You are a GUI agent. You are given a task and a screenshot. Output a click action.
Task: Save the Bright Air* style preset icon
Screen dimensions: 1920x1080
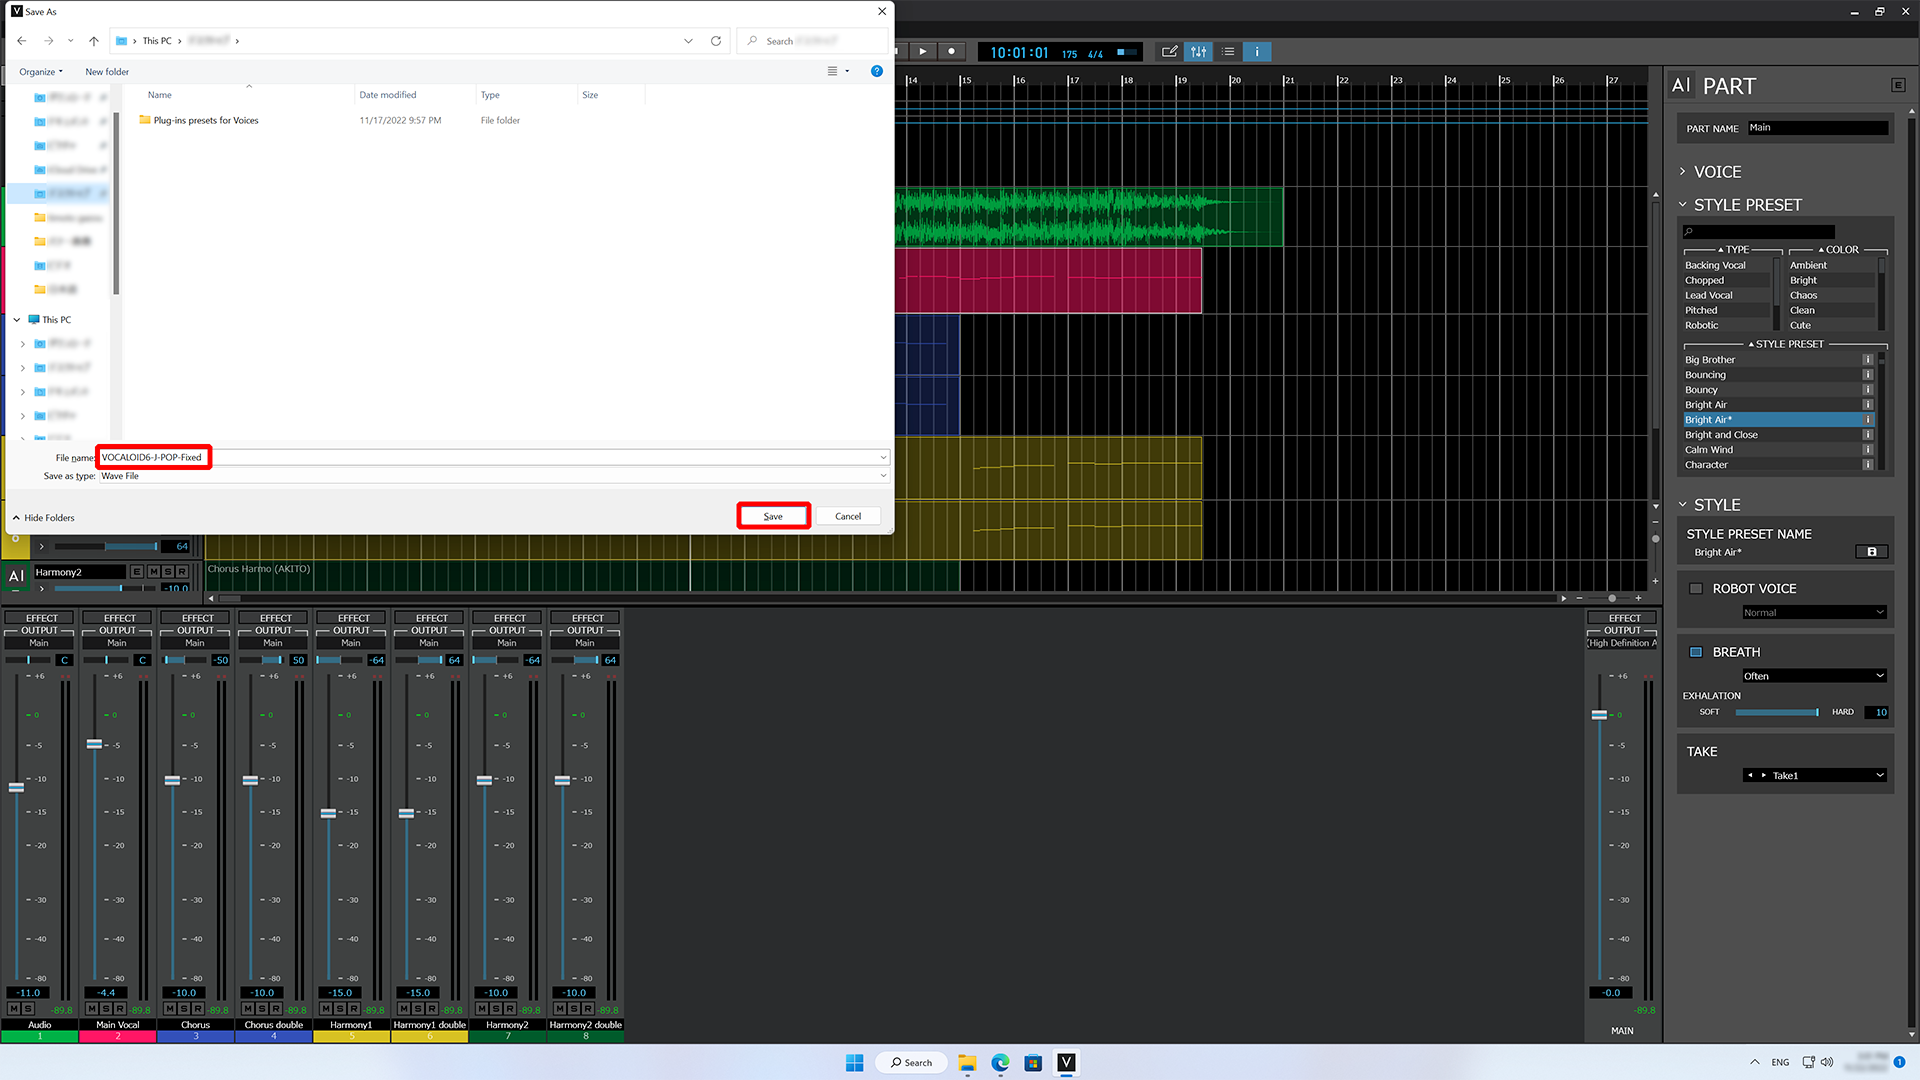(x=1872, y=552)
